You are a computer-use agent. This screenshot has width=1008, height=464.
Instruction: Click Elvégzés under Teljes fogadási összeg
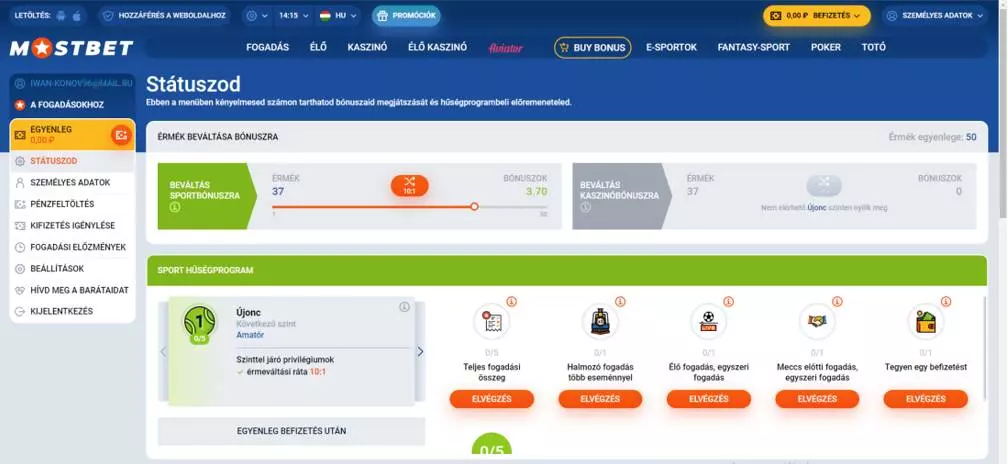pos(492,398)
